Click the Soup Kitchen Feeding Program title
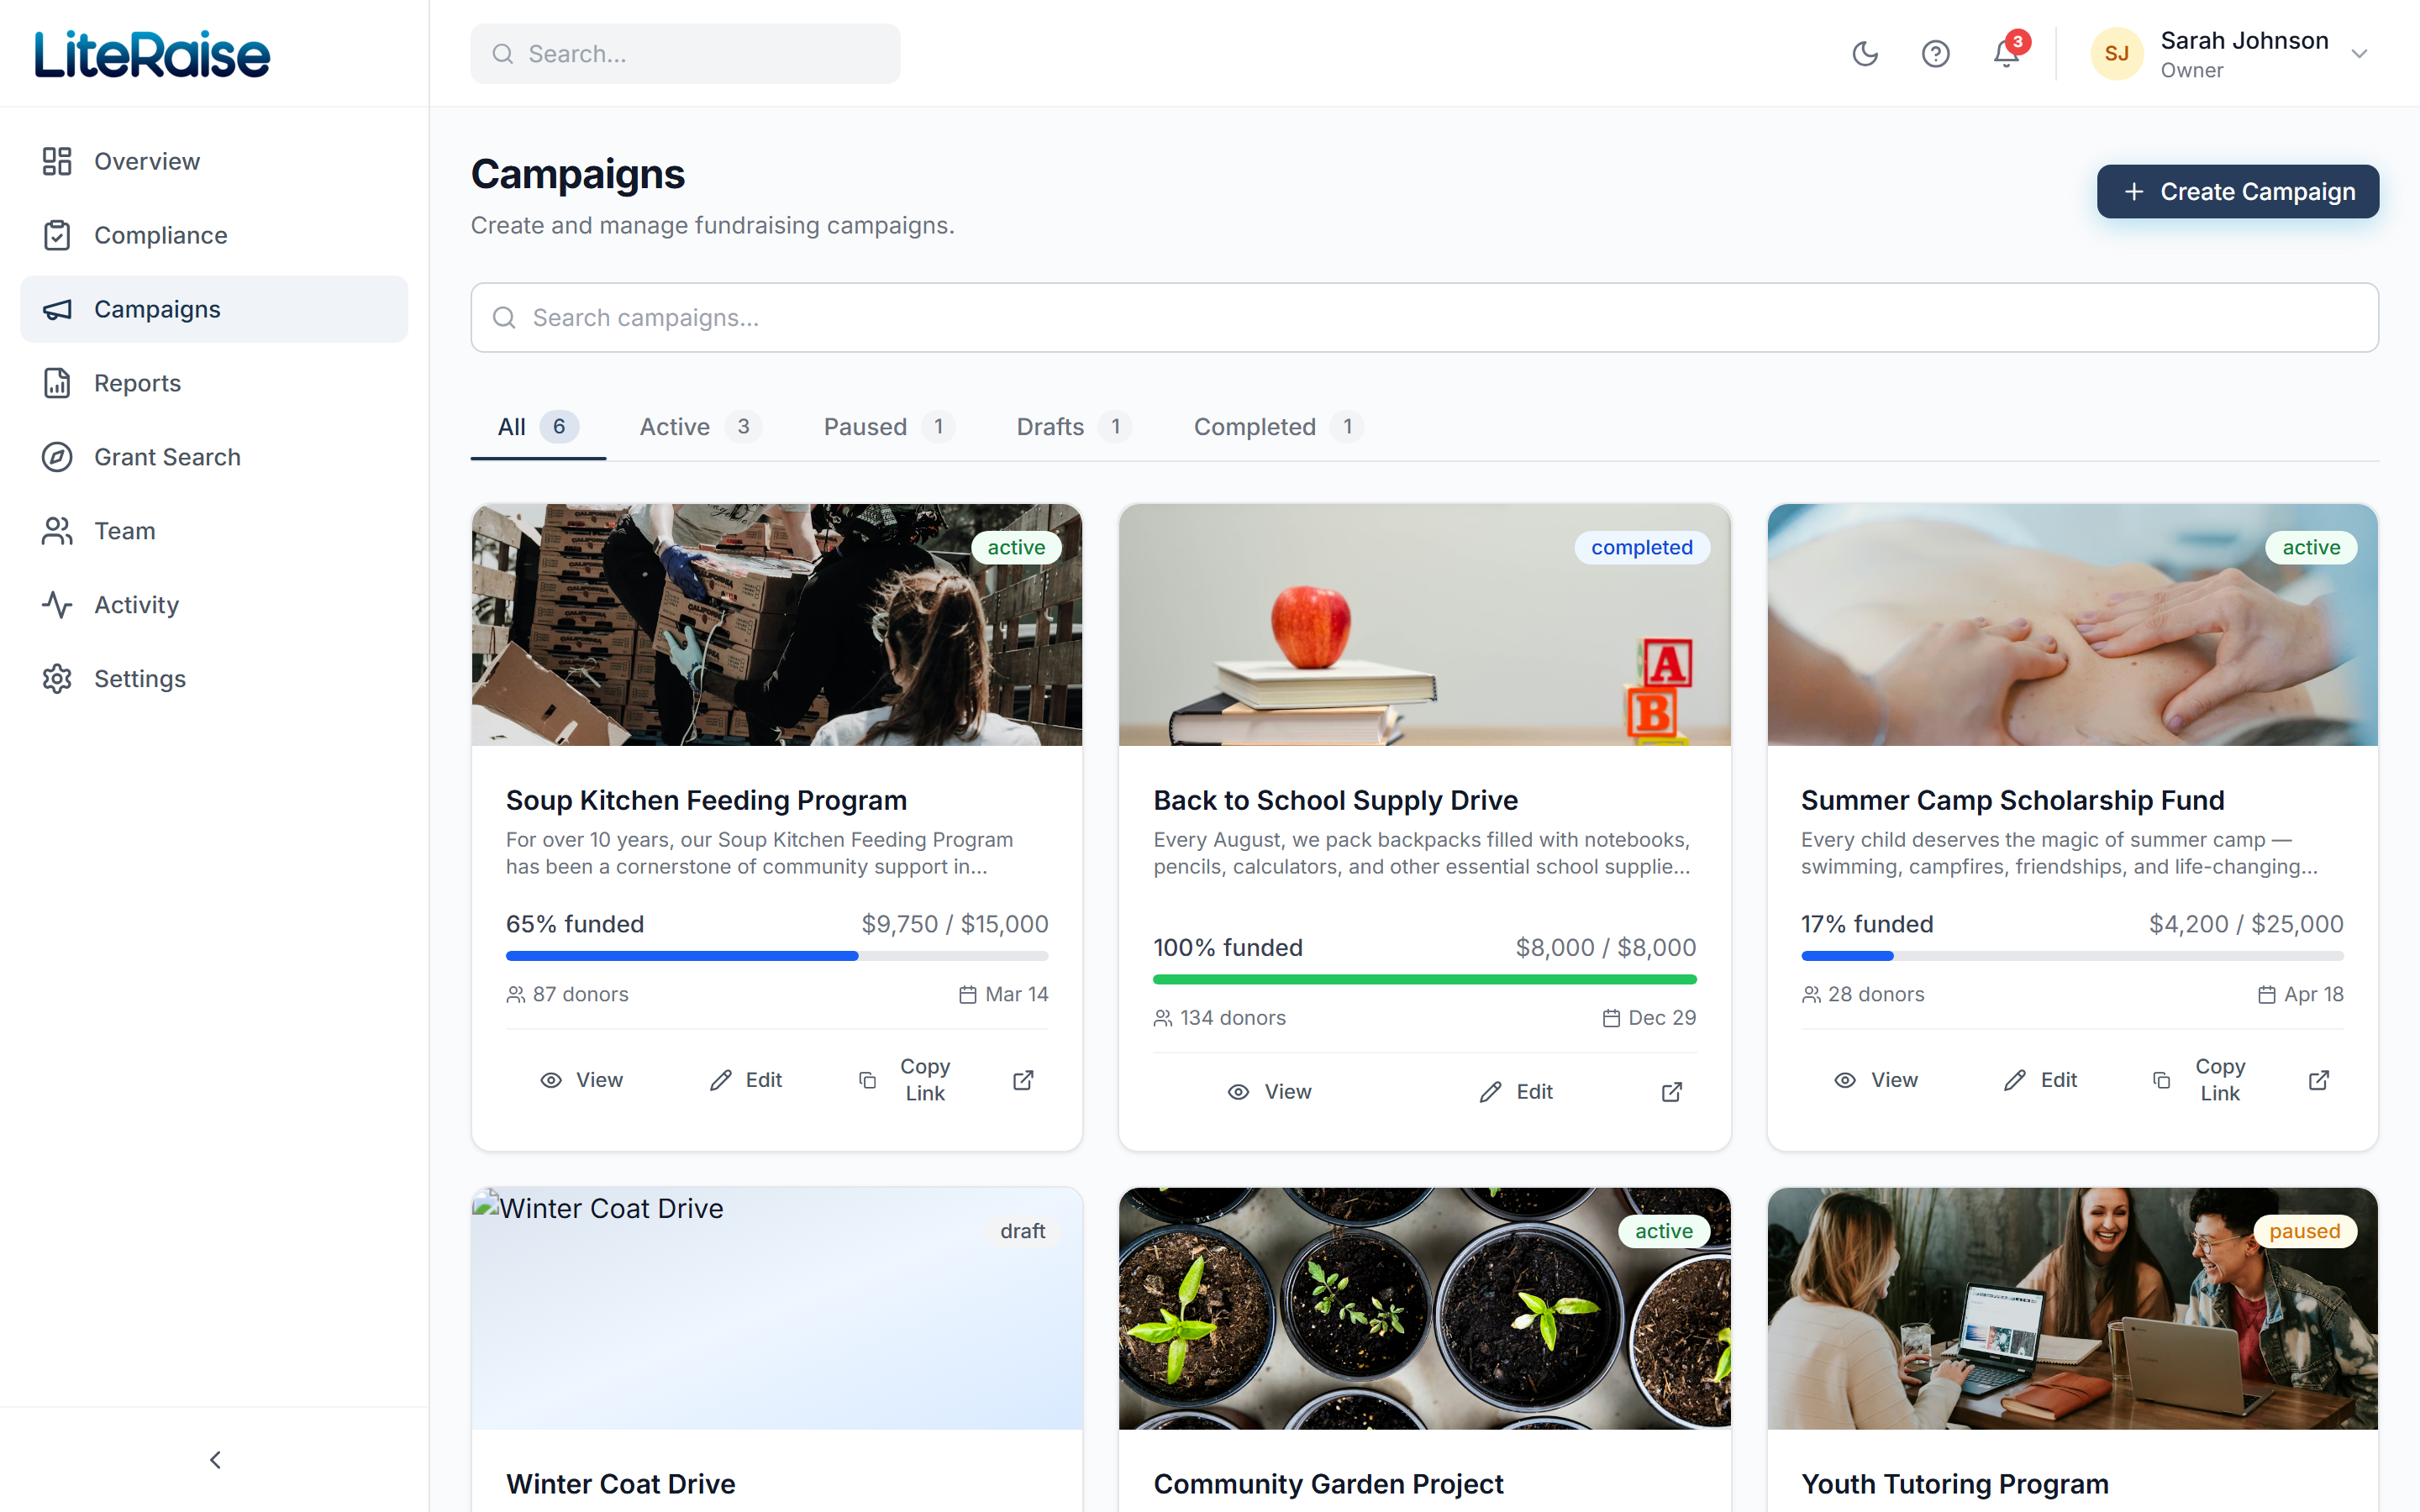Image resolution: width=2420 pixels, height=1512 pixels. coord(706,800)
